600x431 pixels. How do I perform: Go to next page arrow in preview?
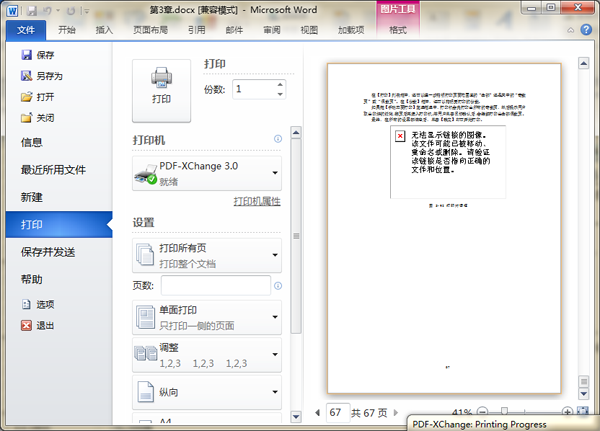(x=396, y=413)
